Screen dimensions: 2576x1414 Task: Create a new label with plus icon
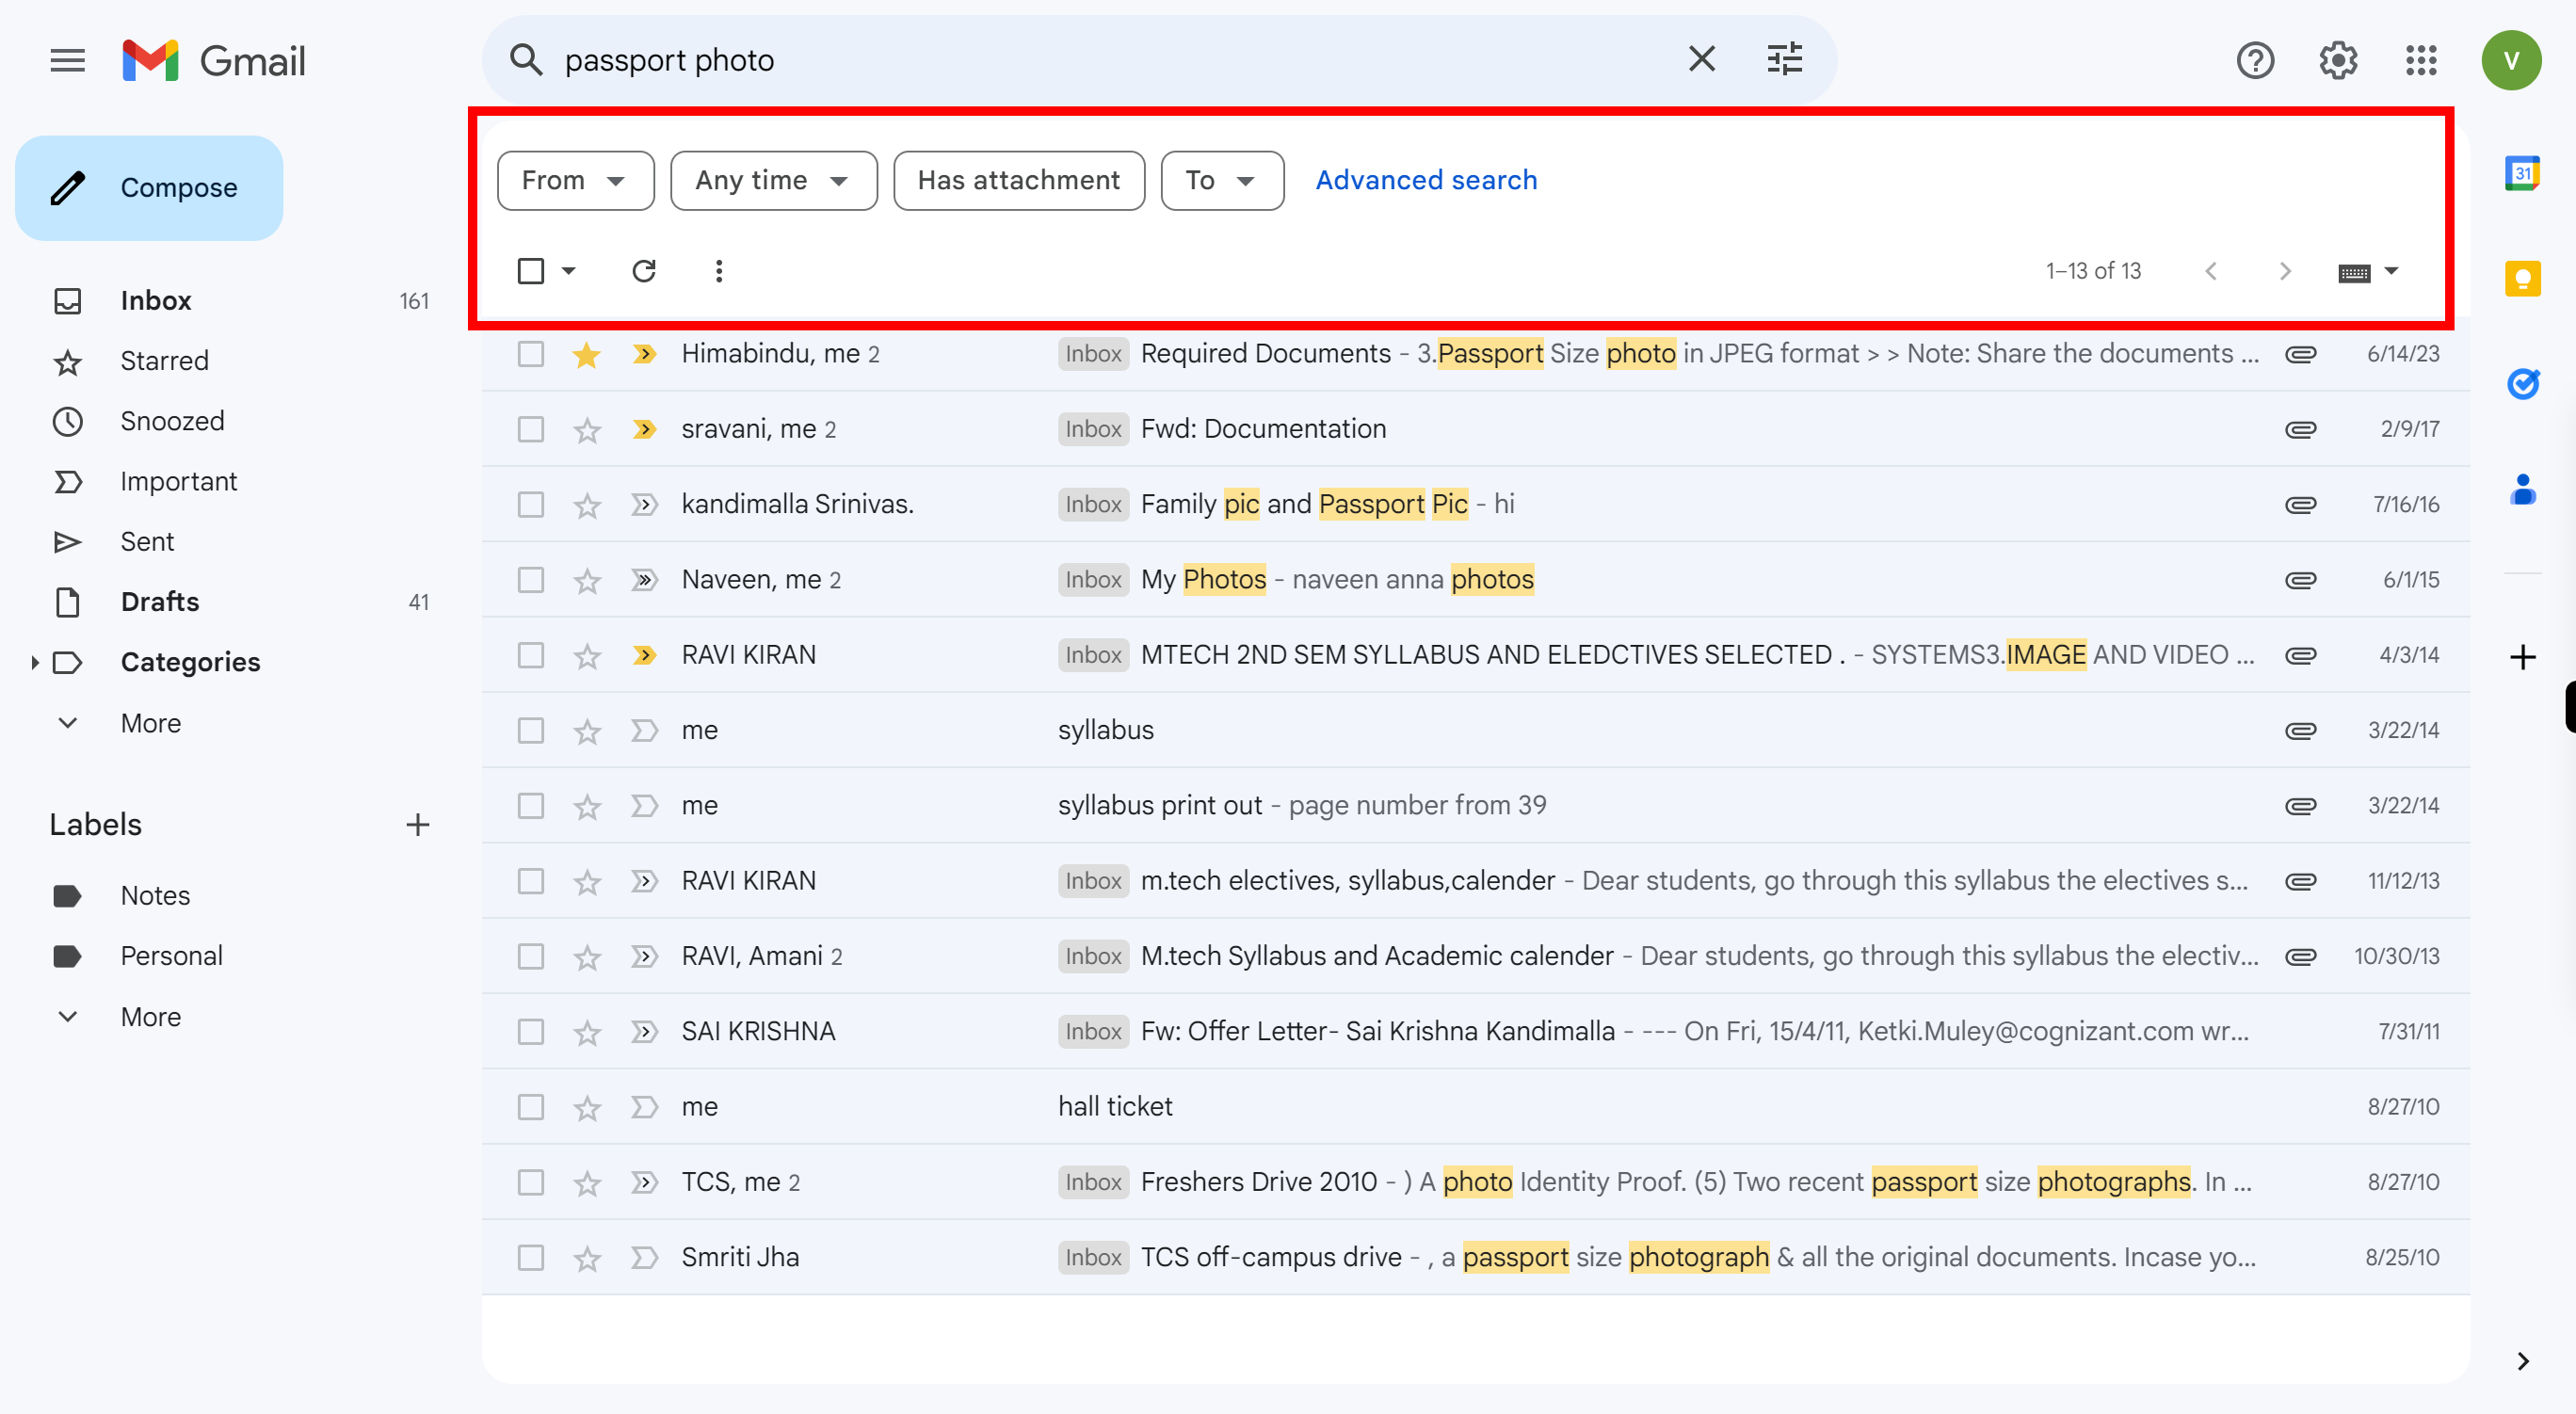click(x=418, y=825)
